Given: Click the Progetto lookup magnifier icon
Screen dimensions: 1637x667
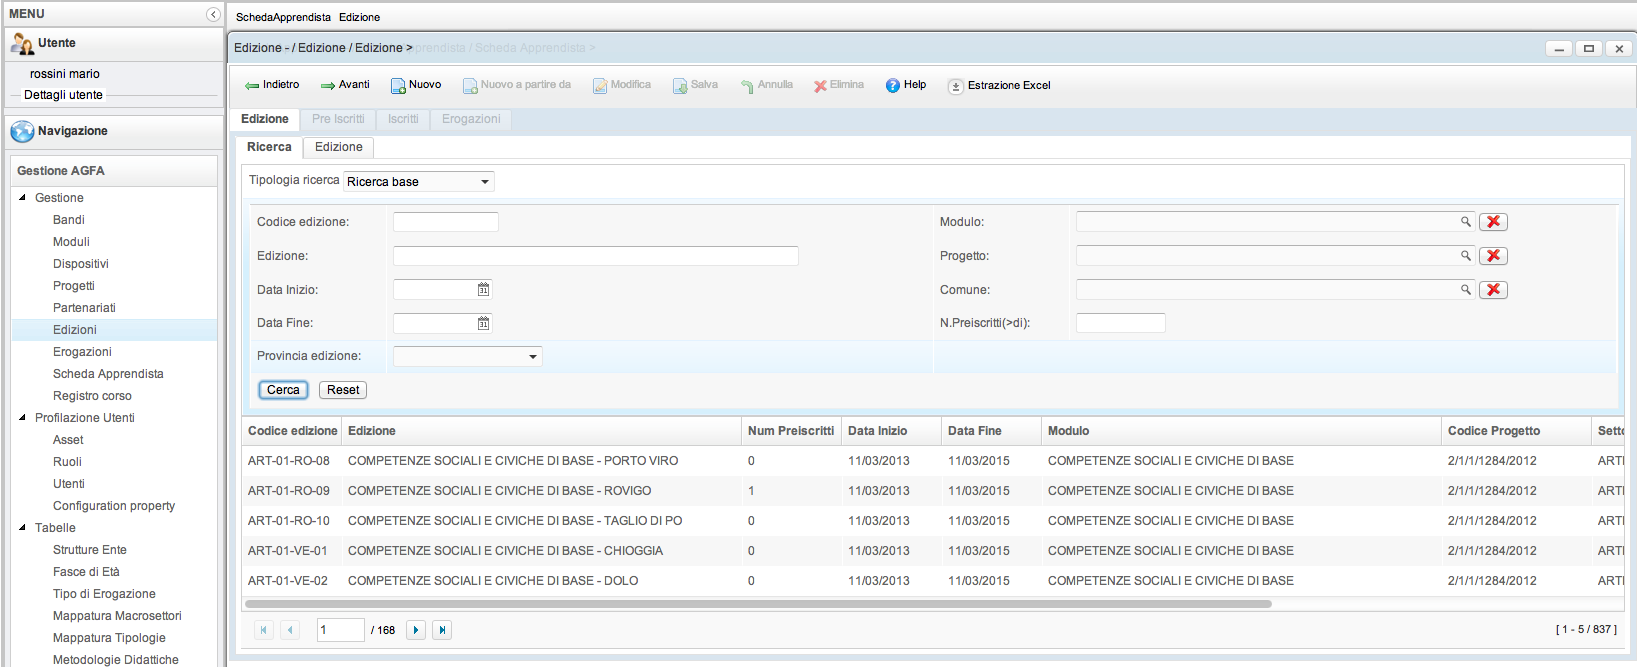Looking at the screenshot, I should tap(1465, 256).
